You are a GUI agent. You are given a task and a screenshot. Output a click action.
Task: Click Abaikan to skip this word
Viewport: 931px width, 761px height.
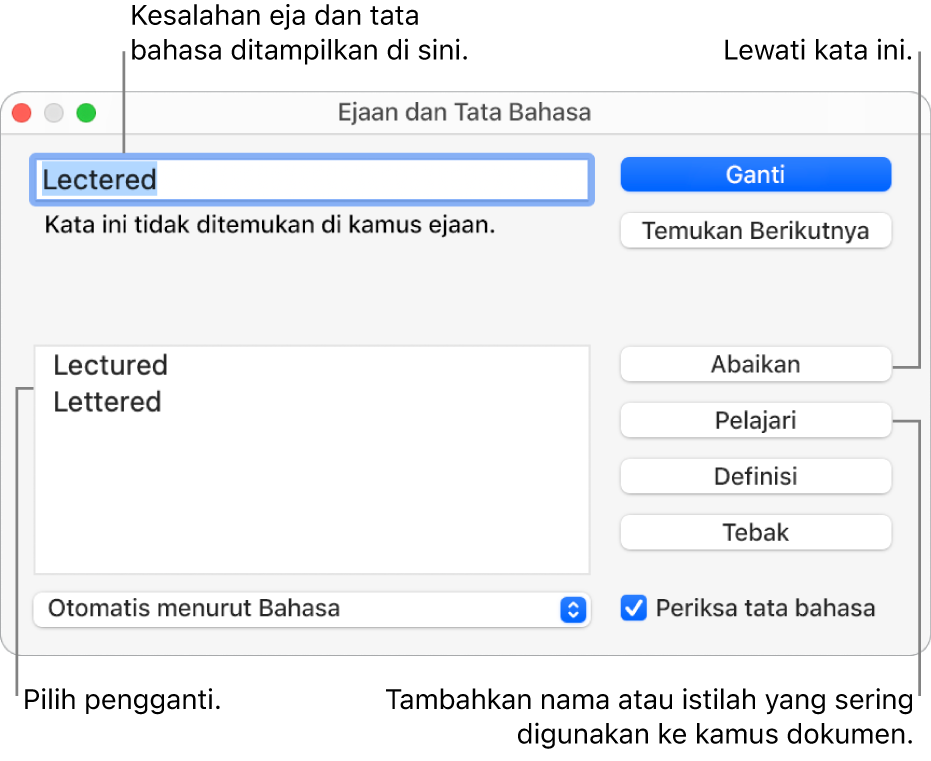(x=755, y=364)
